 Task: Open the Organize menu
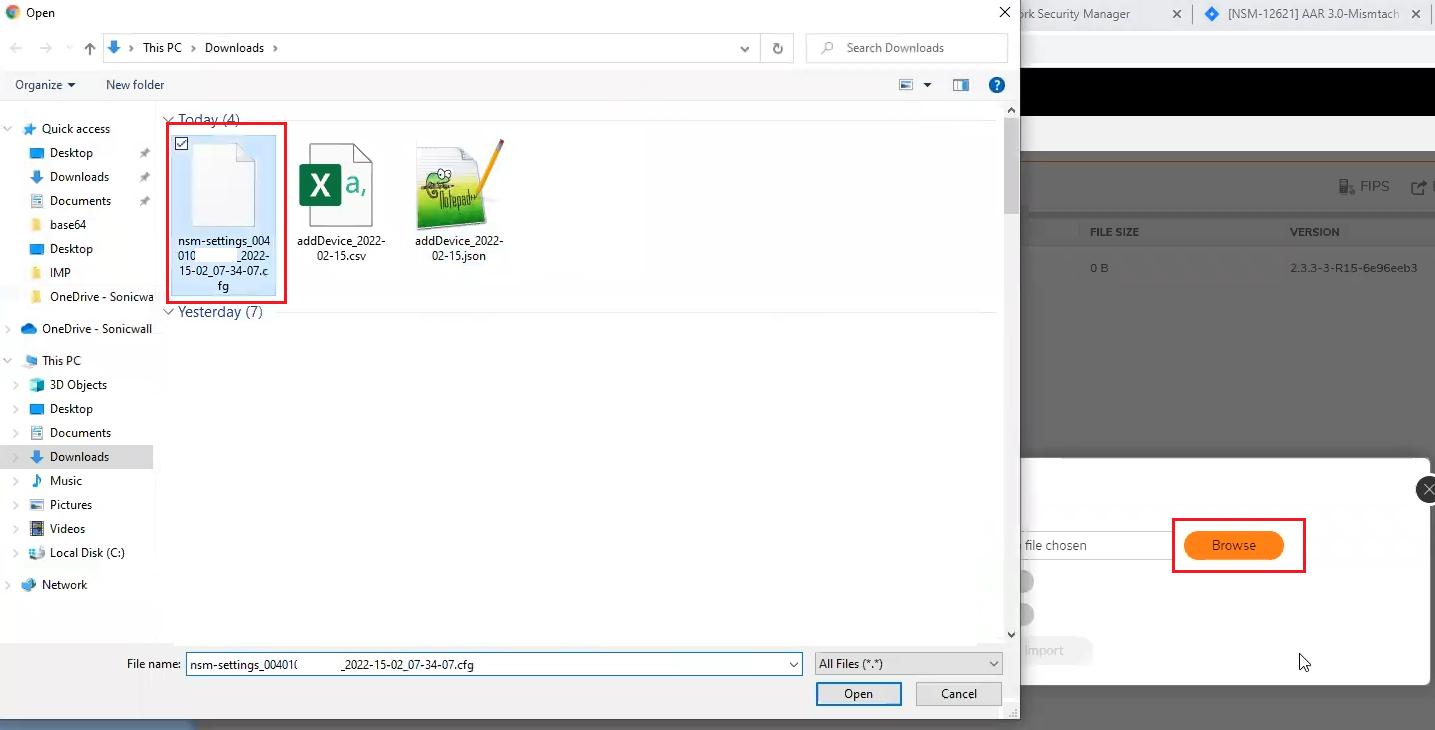click(45, 85)
